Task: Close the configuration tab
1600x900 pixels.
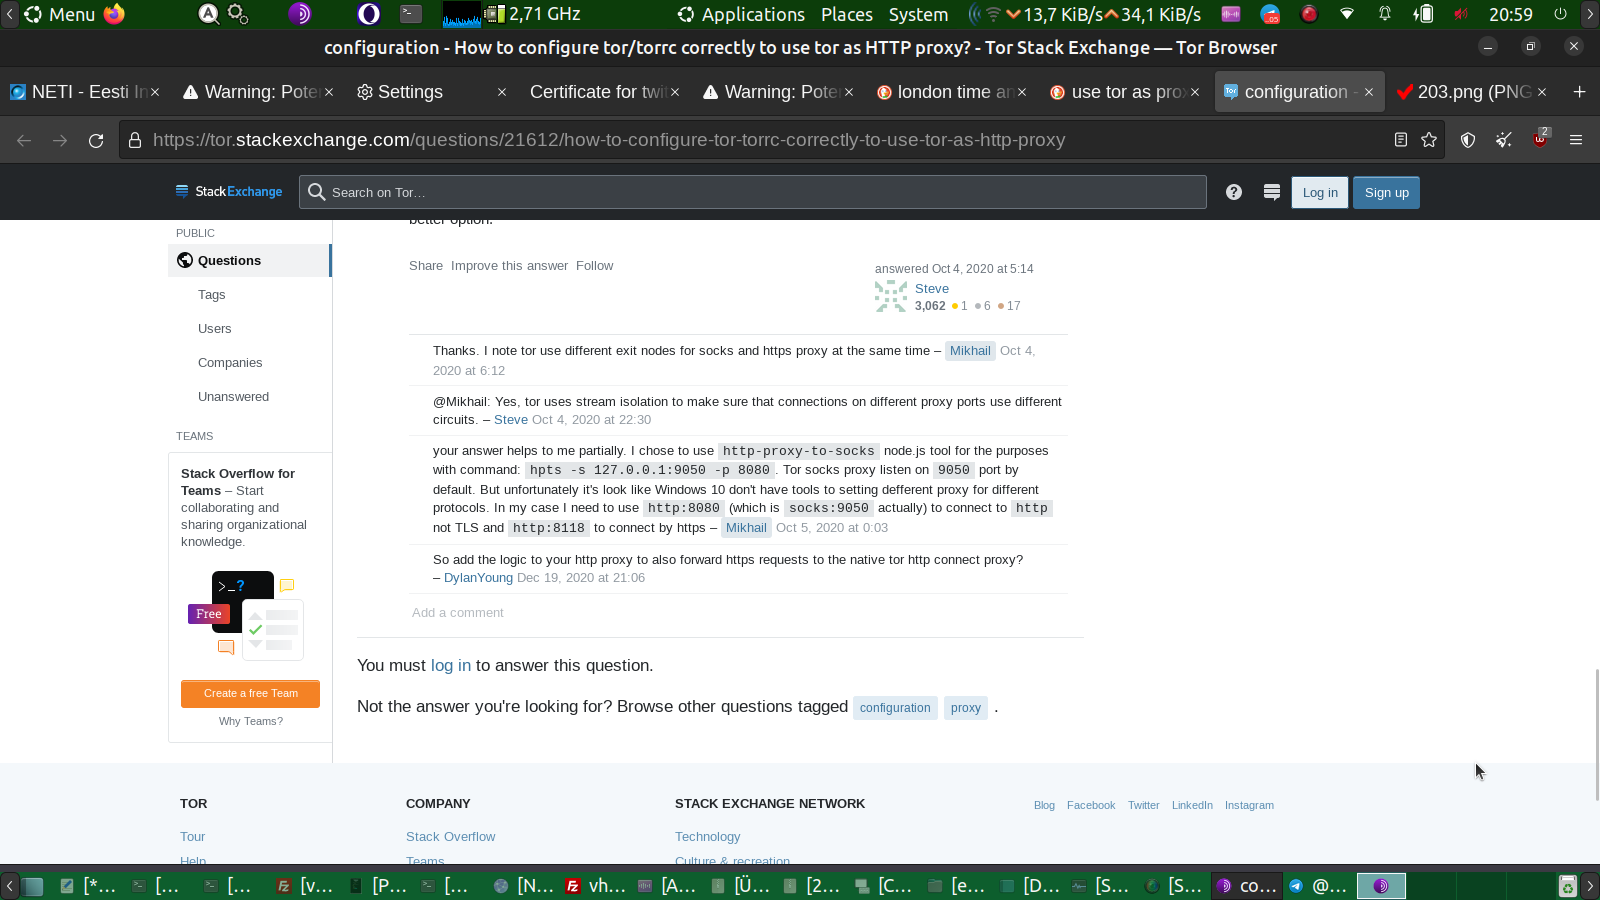Action: pyautogui.click(x=1369, y=92)
